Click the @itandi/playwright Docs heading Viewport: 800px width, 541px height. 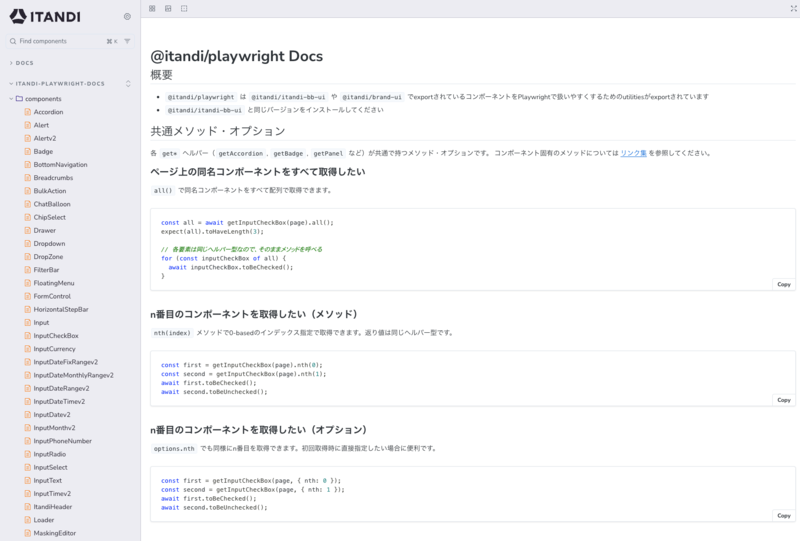237,56
